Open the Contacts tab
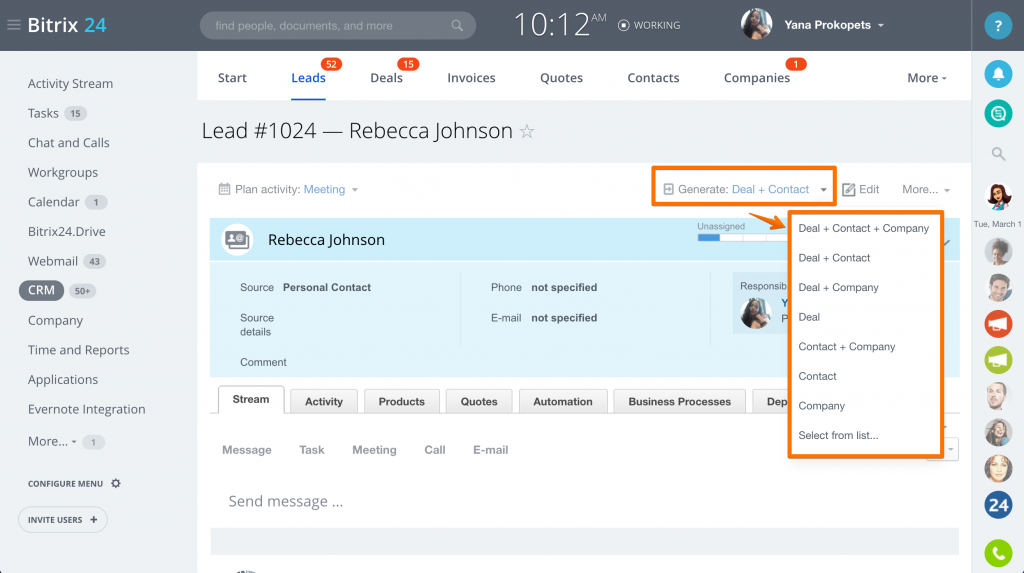 653,78
